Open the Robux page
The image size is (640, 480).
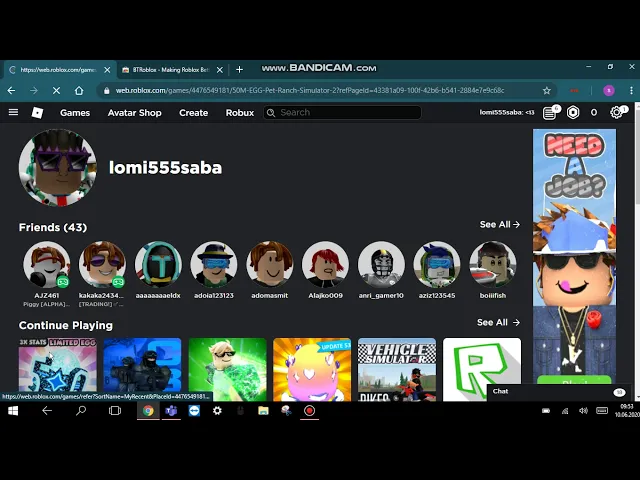click(240, 113)
